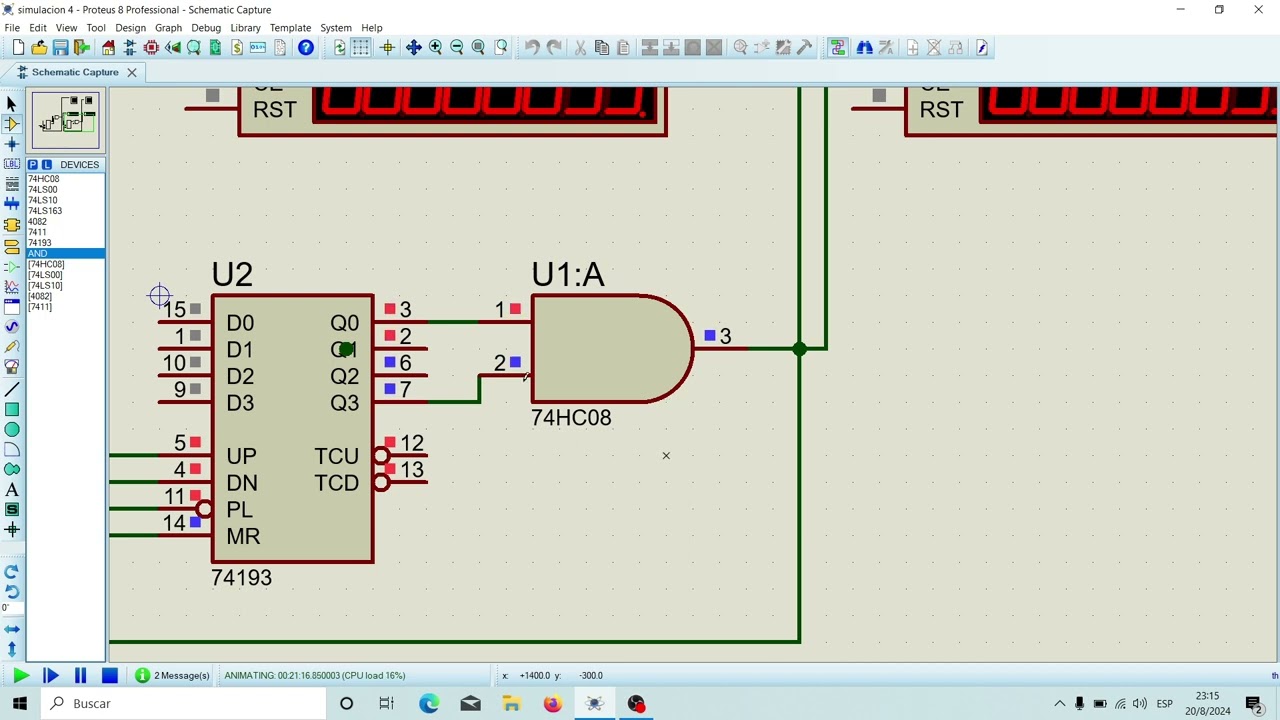Click the Redraw Display icon
This screenshot has width=1280, height=720.
(x=340, y=47)
